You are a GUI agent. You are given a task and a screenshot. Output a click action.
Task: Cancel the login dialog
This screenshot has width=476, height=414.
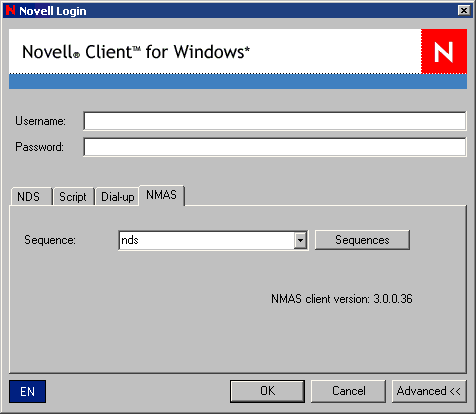coord(348,391)
